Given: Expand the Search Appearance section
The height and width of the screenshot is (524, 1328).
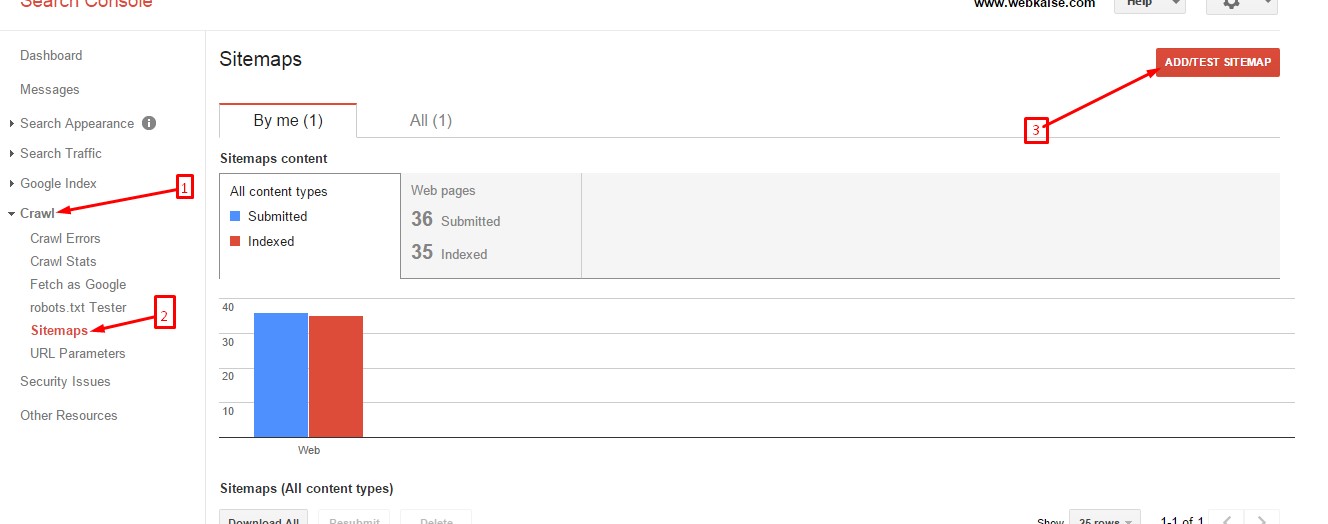Looking at the screenshot, I should tap(11, 124).
